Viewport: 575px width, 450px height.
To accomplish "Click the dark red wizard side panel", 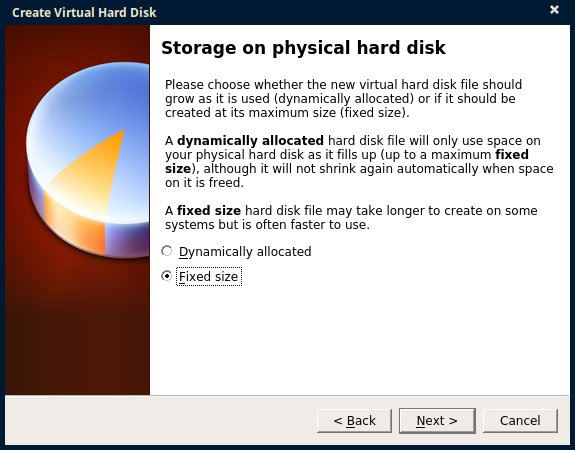I will click(x=77, y=330).
